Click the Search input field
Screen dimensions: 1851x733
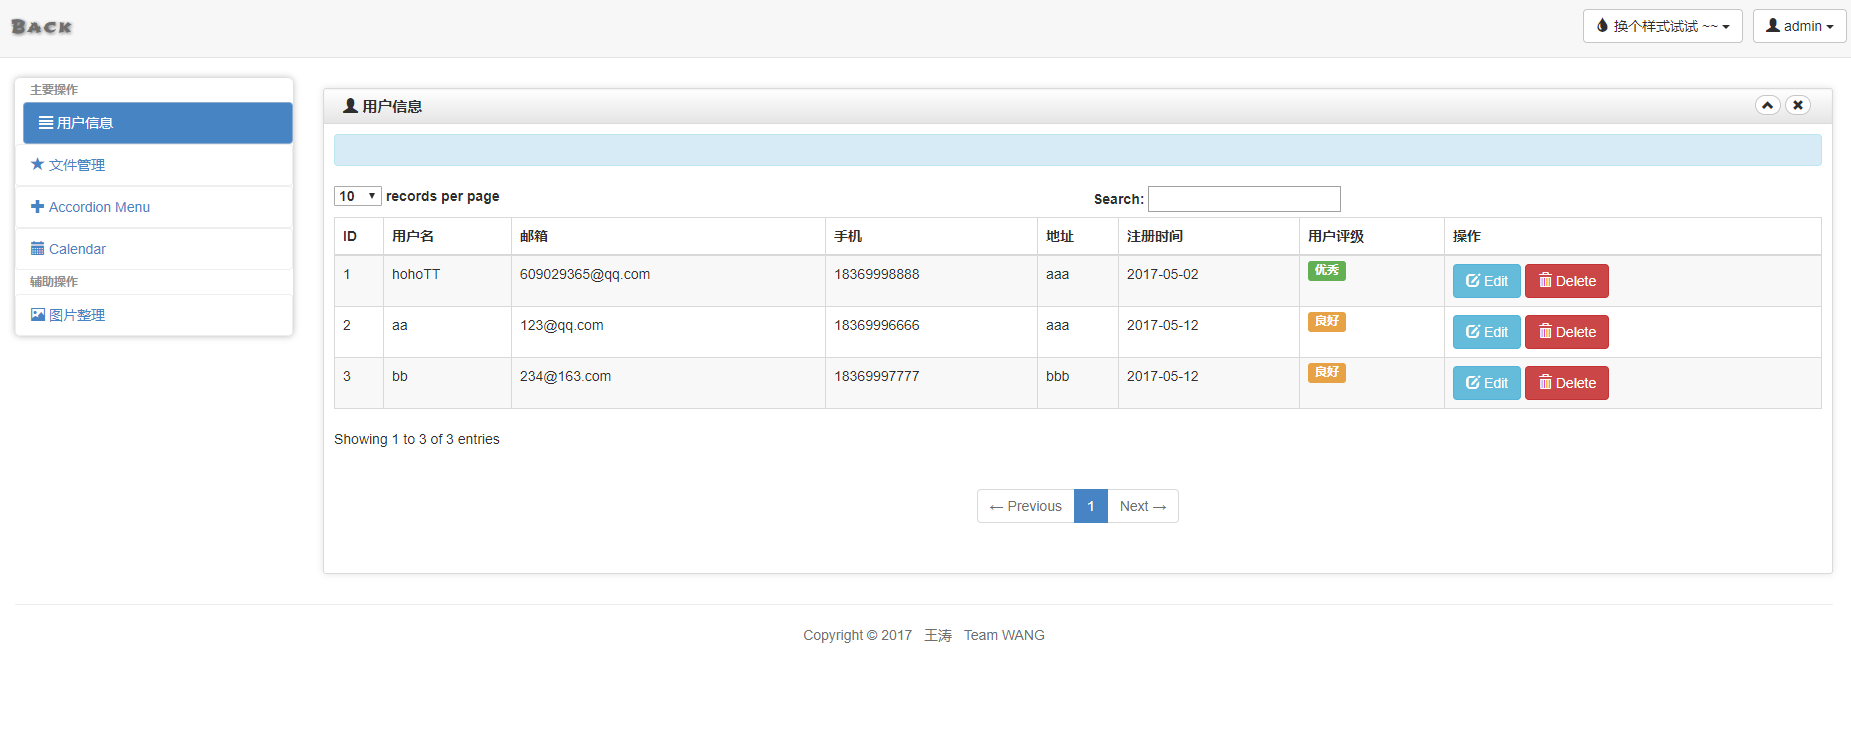[1244, 199]
